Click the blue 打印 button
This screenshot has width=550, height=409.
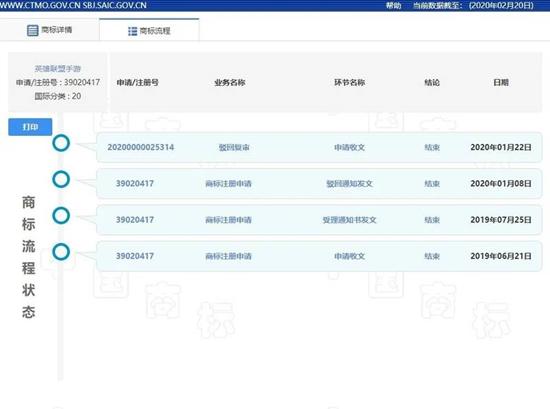[x=30, y=127]
